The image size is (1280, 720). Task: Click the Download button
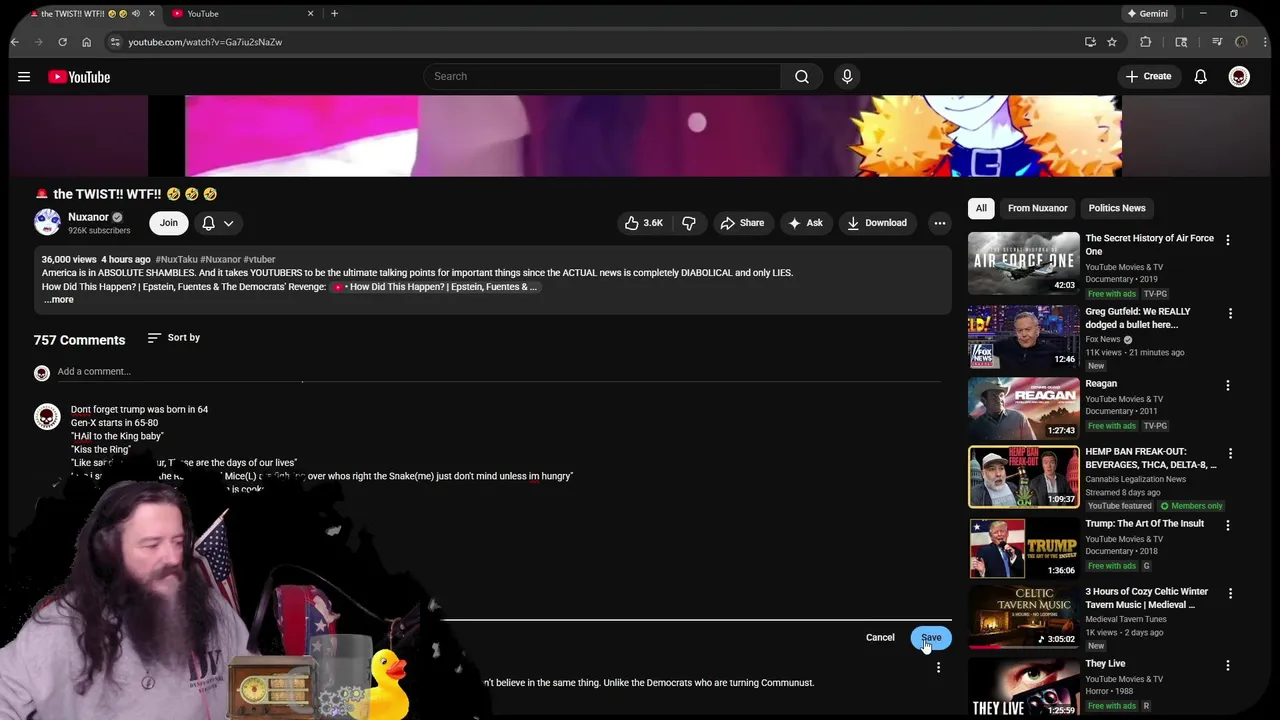click(877, 223)
